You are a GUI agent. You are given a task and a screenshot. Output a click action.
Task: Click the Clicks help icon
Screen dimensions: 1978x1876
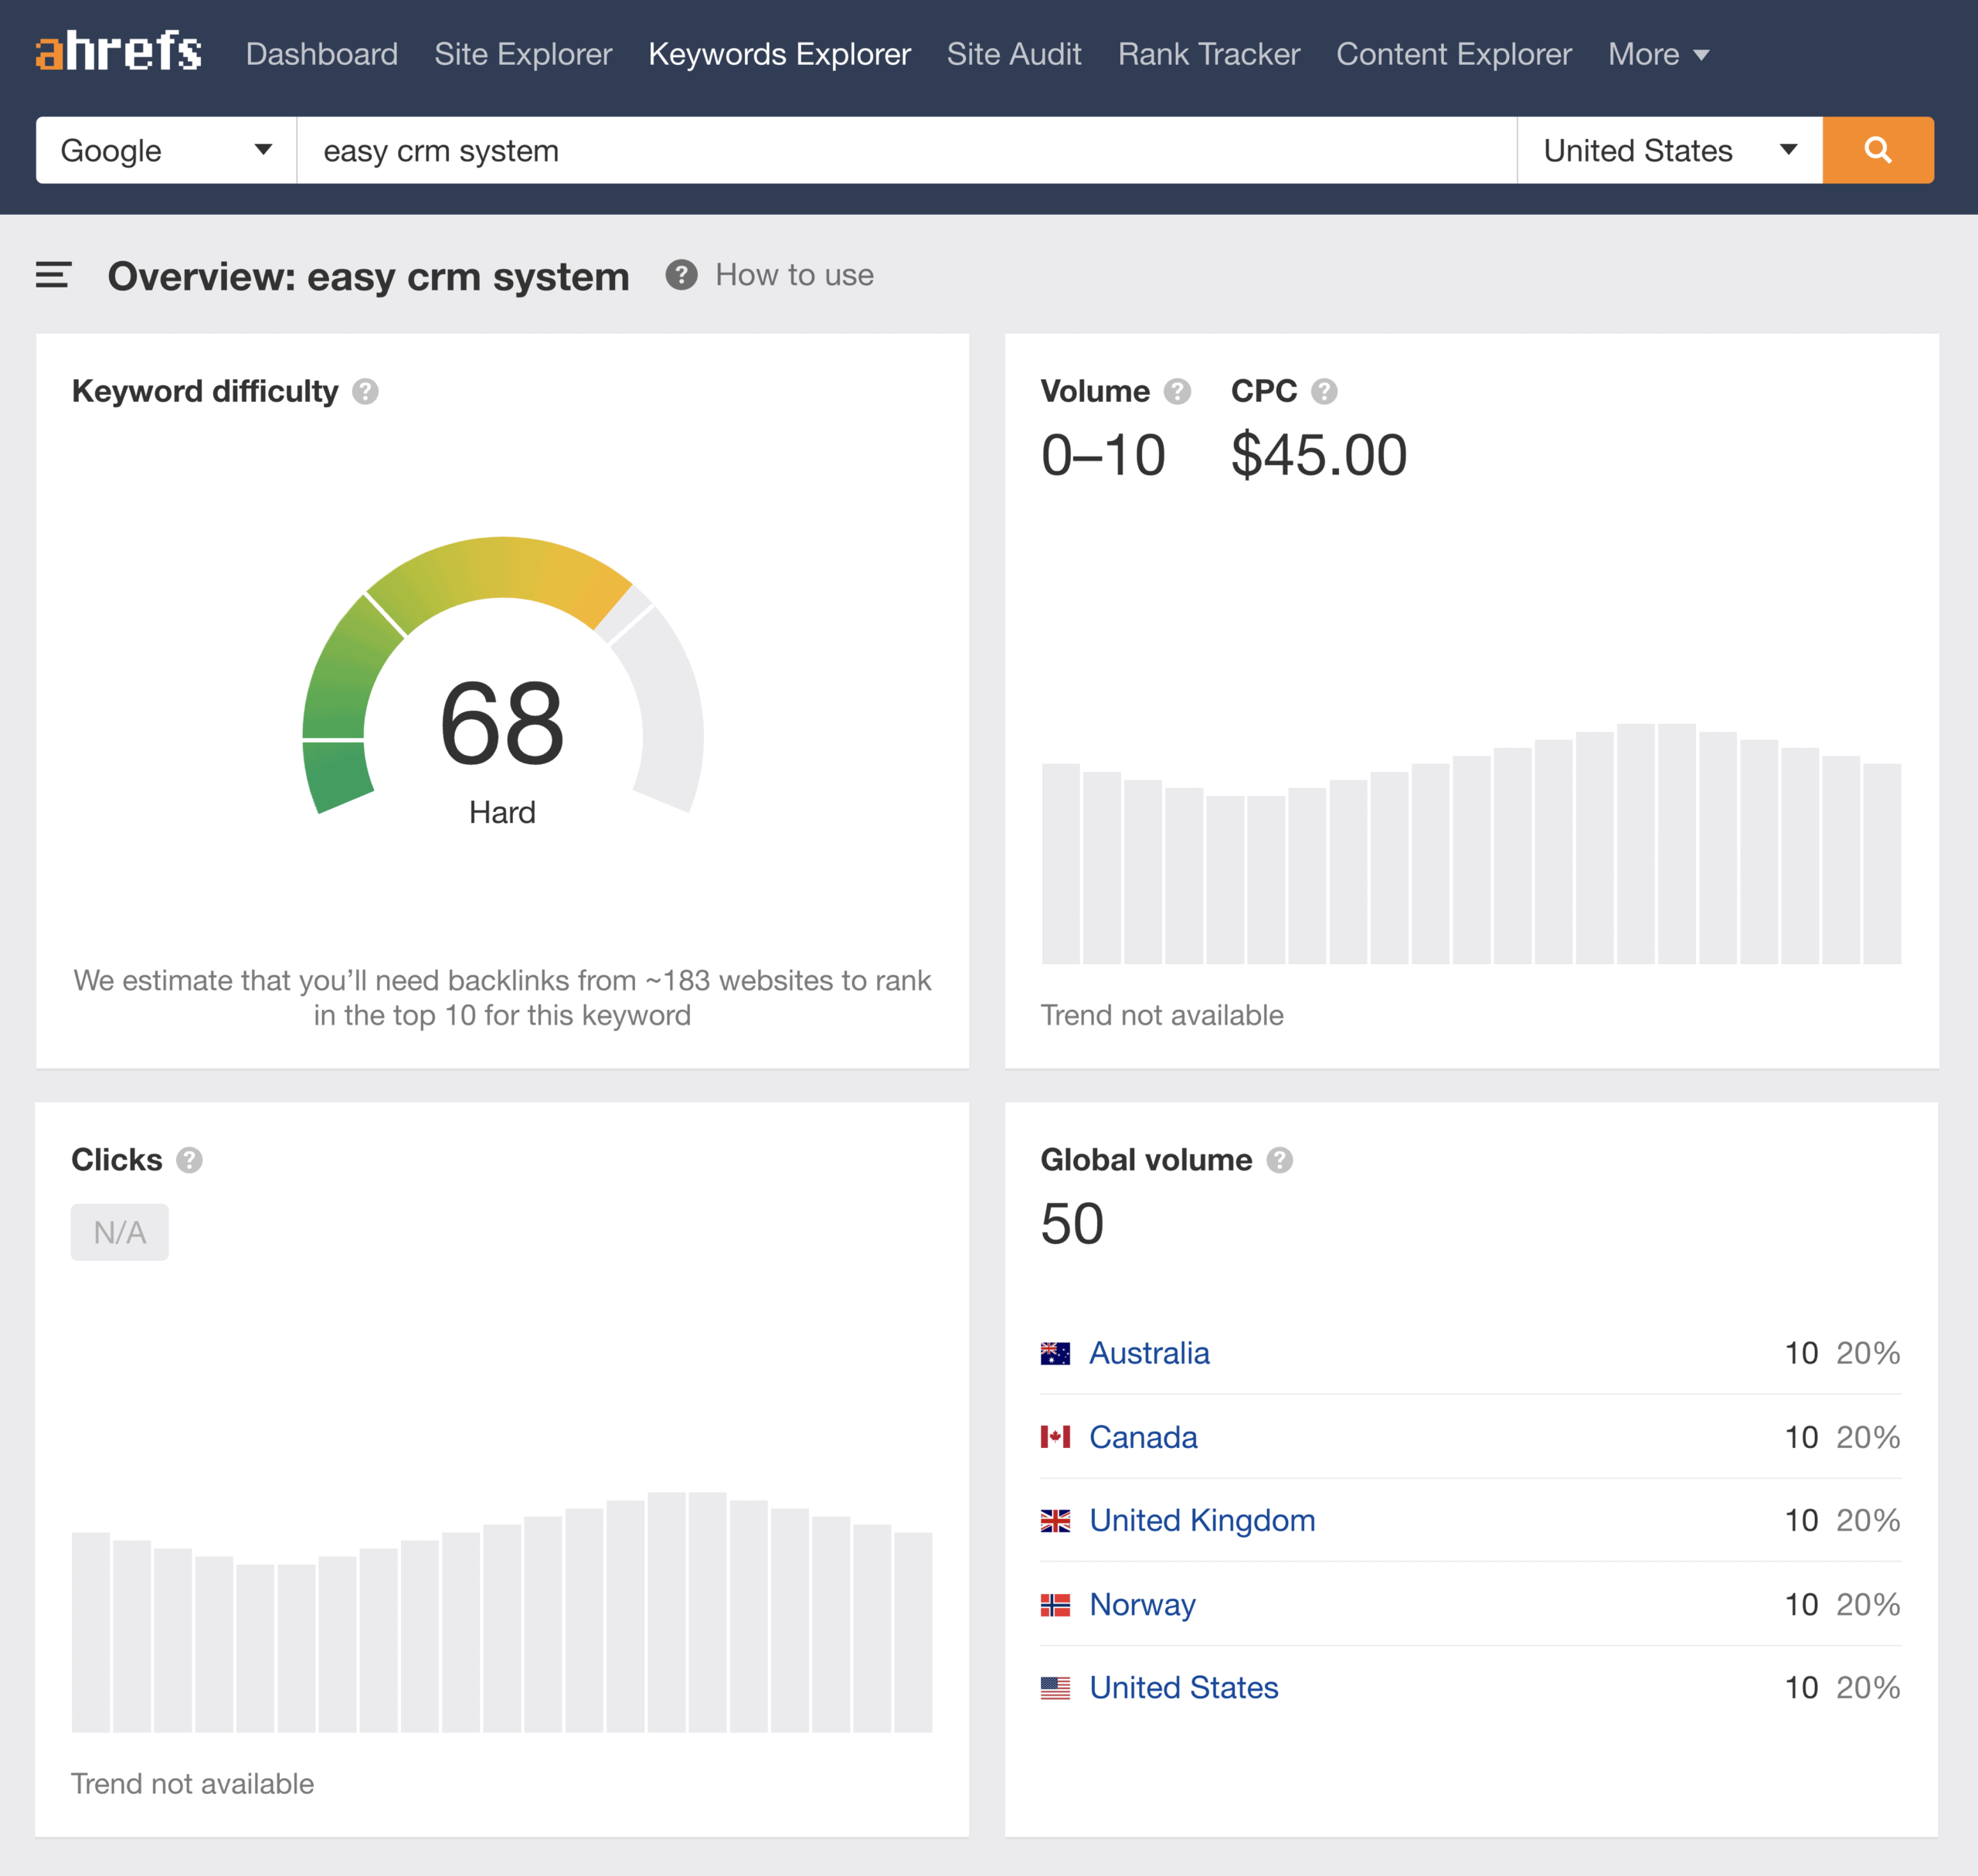(189, 1160)
